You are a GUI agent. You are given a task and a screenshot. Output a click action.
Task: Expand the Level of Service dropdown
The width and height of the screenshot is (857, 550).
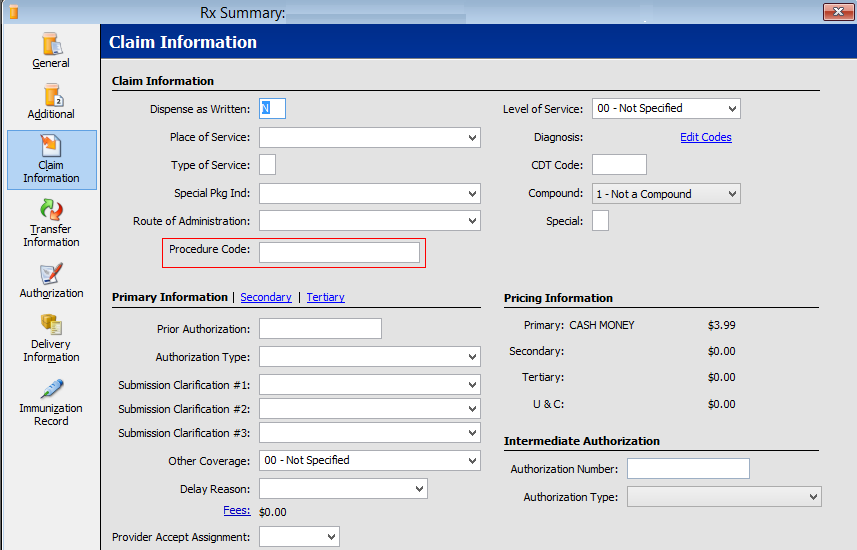click(666, 108)
